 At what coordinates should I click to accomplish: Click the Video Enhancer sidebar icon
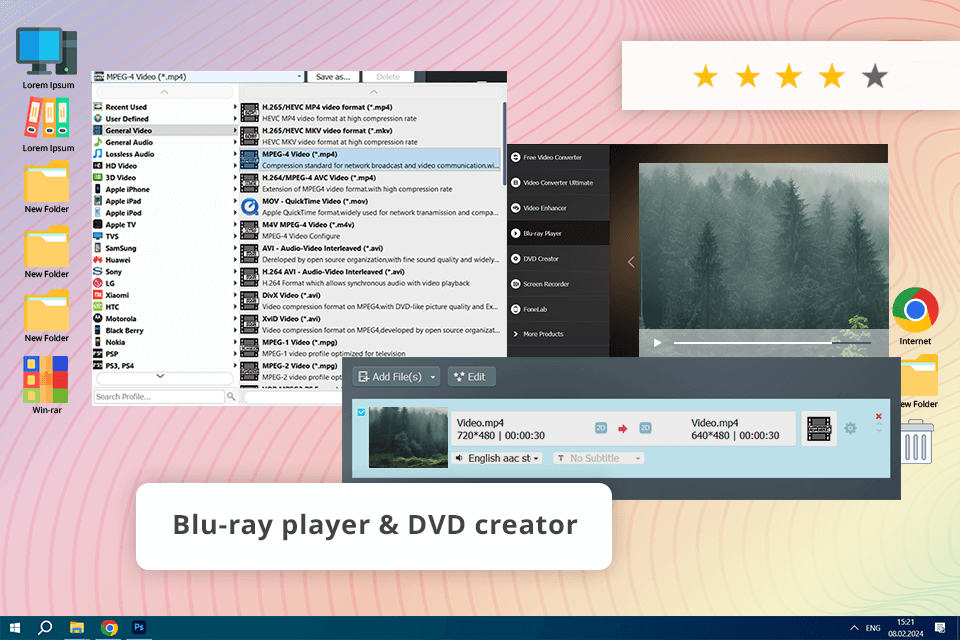516,208
